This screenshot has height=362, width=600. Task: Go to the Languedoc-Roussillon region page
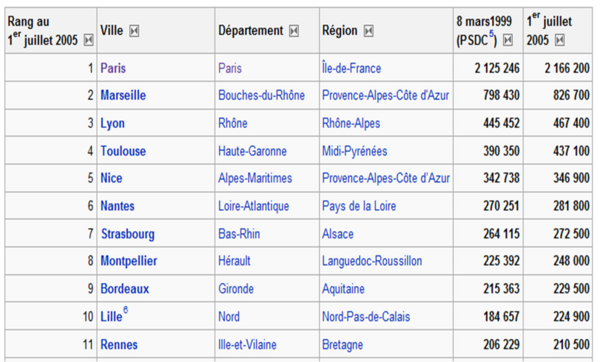pyautogui.click(x=372, y=261)
